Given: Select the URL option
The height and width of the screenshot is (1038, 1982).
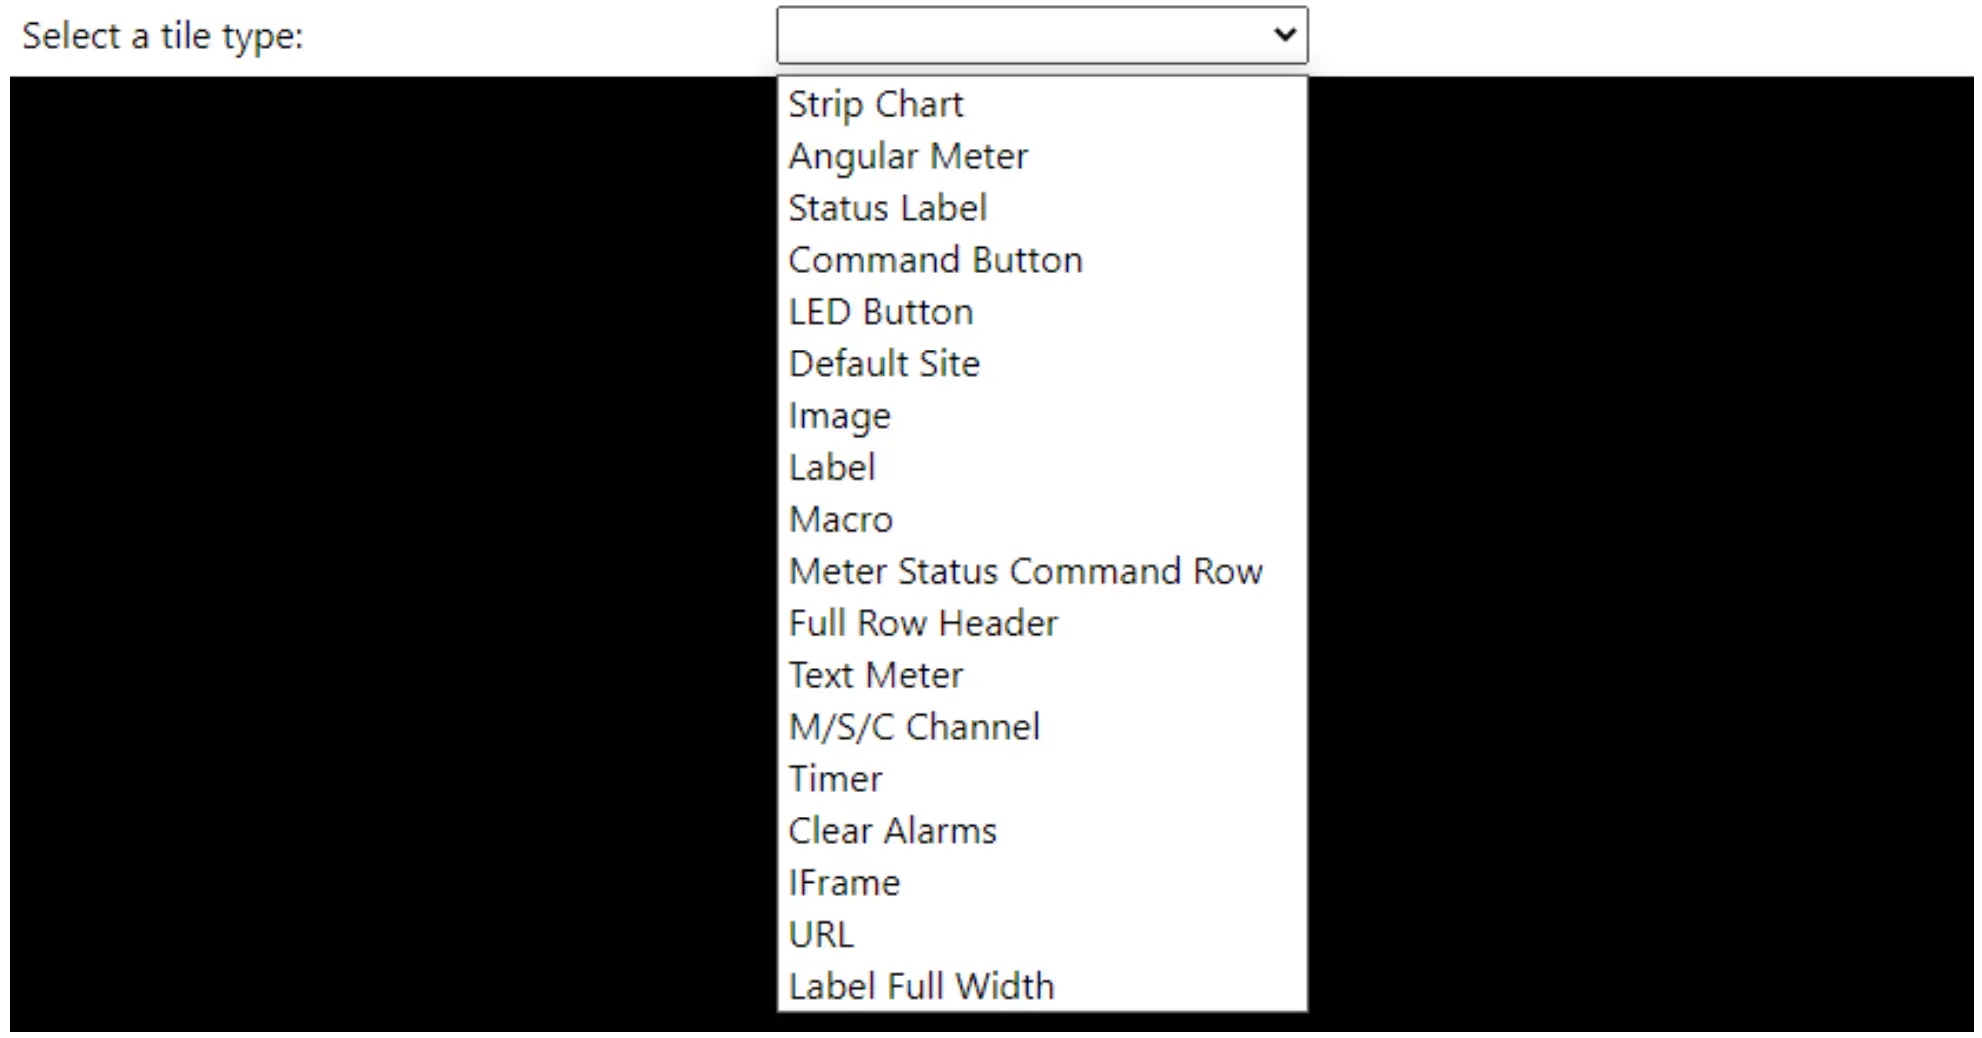Looking at the screenshot, I should (x=821, y=935).
